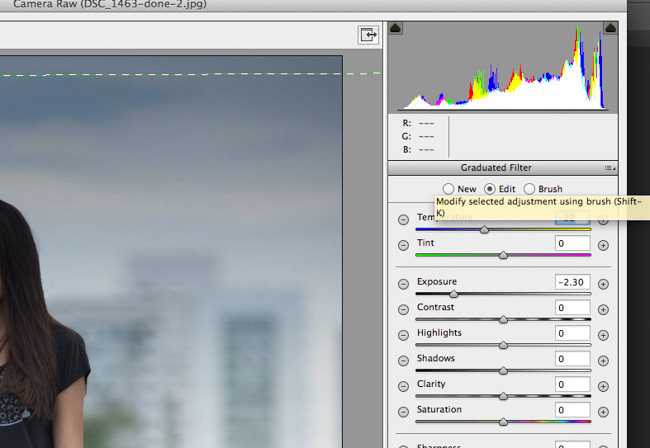Increase Contrast with plus icon

click(603, 310)
